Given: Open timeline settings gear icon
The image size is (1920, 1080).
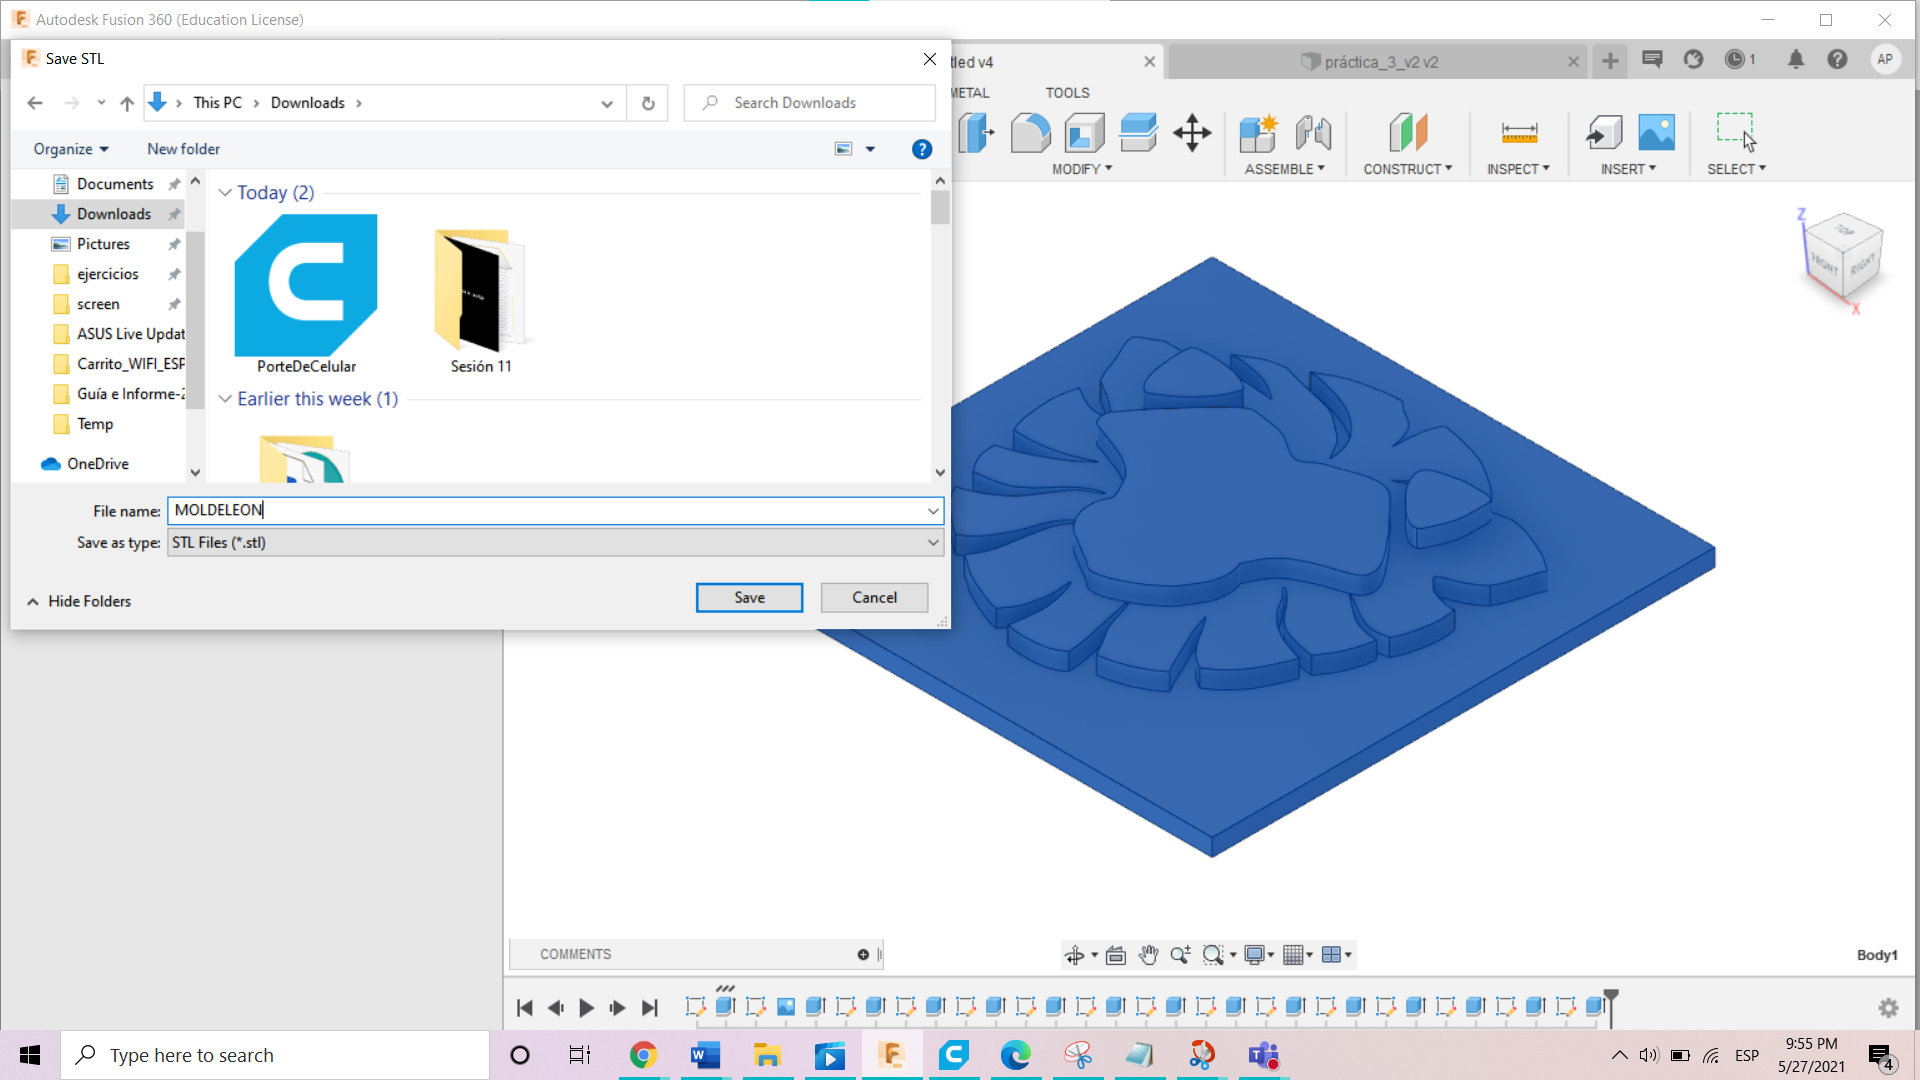Looking at the screenshot, I should pos(1888,1008).
